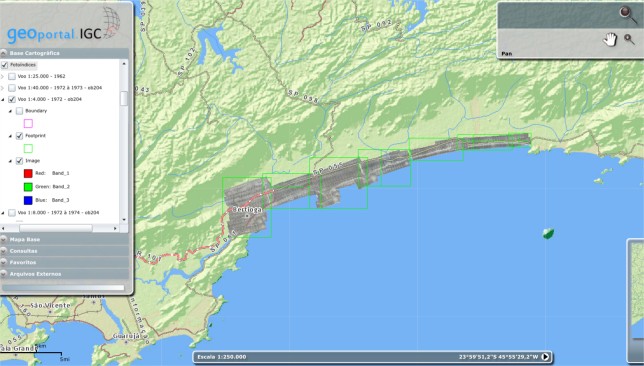This screenshot has height=366, width=644.
Task: Click the small green island in the sea
Action: pyautogui.click(x=548, y=234)
